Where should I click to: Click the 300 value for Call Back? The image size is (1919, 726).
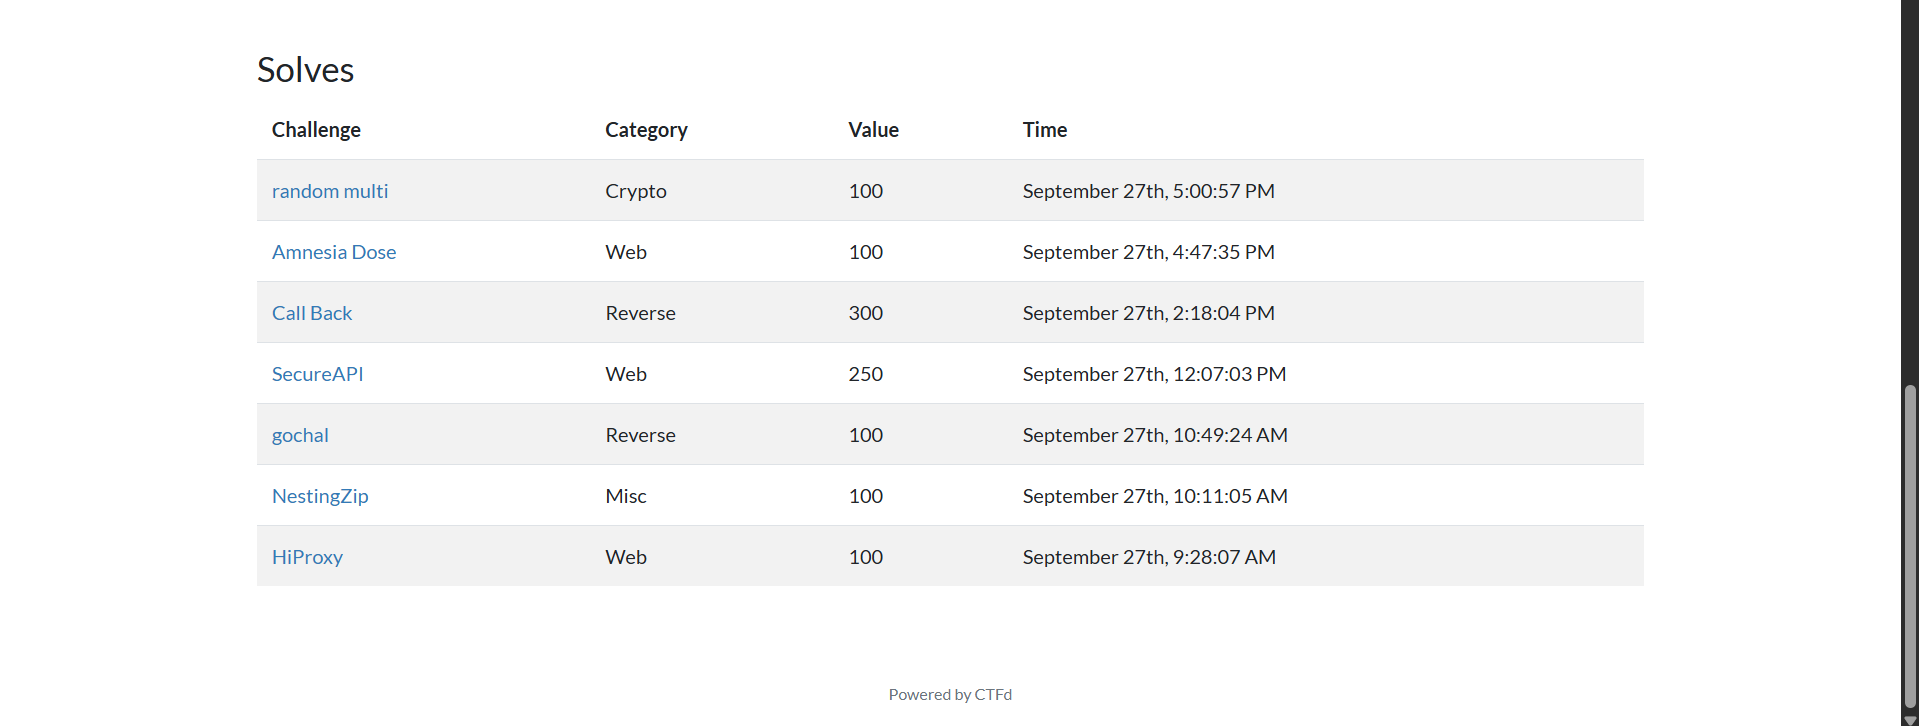(865, 313)
